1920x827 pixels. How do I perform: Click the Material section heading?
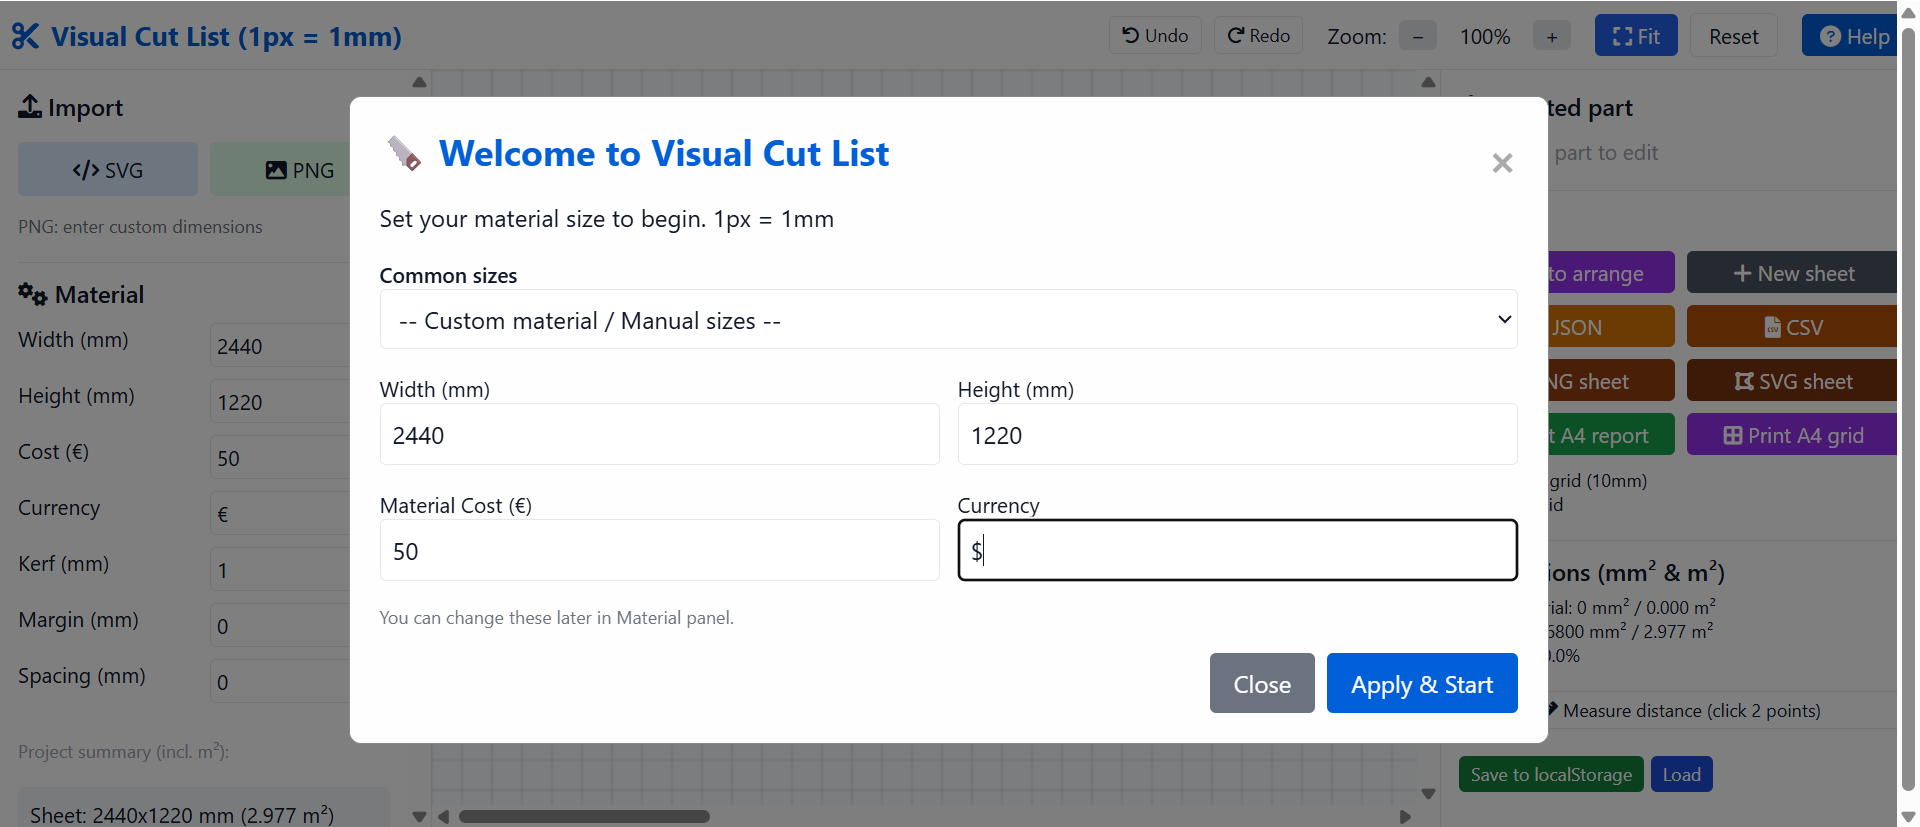(x=81, y=294)
